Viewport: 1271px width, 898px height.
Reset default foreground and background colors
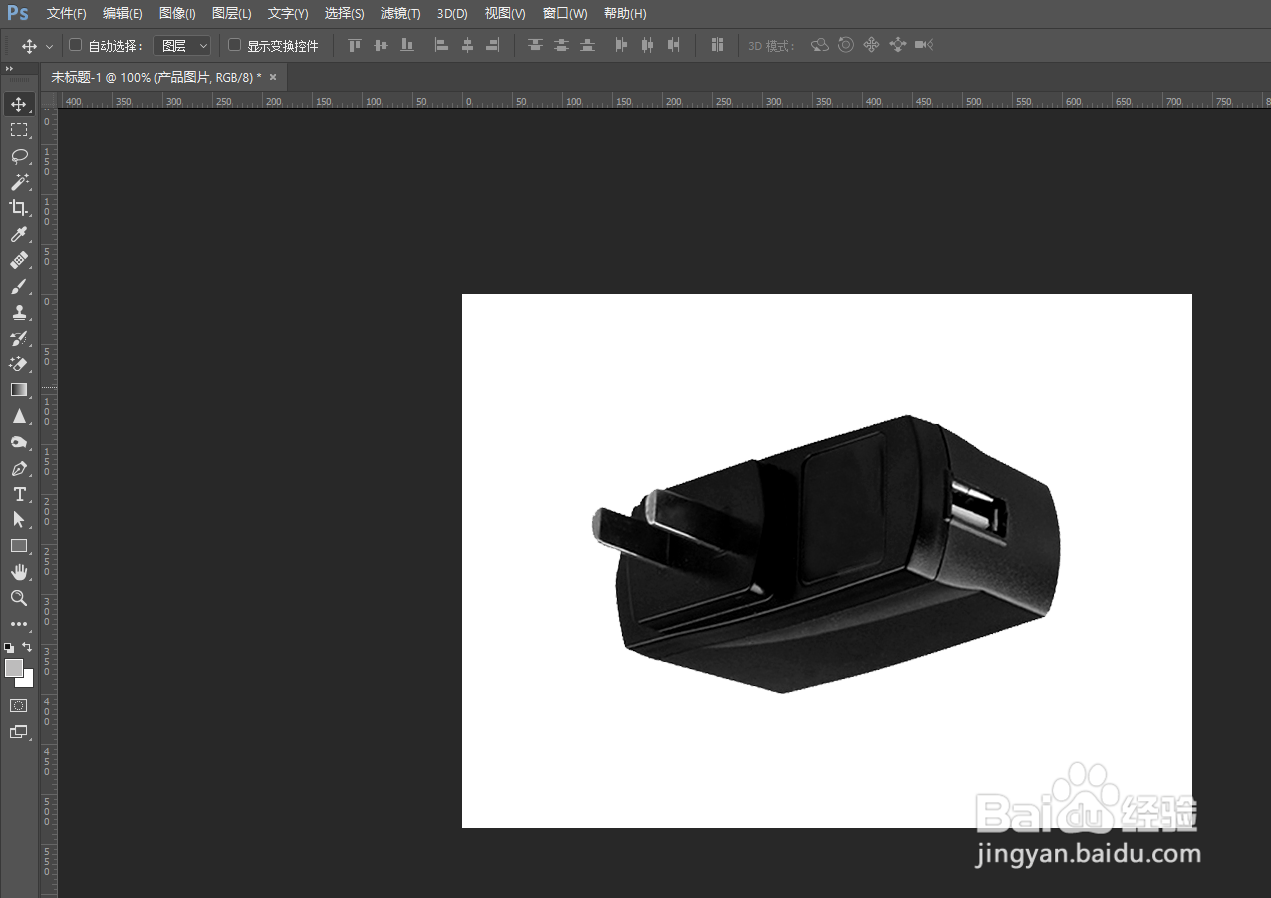click(9, 648)
